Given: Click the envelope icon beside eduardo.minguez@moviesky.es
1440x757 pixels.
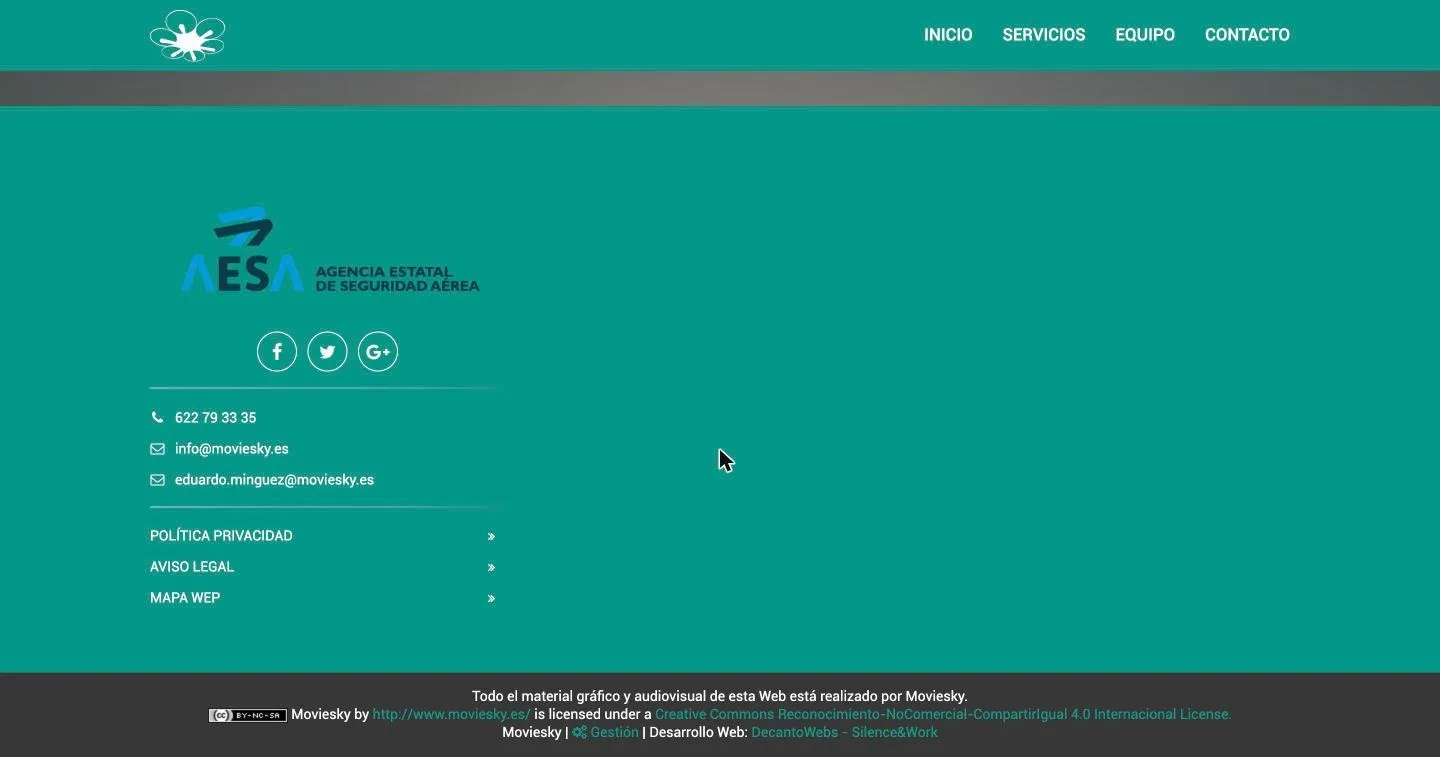Looking at the screenshot, I should (x=157, y=480).
